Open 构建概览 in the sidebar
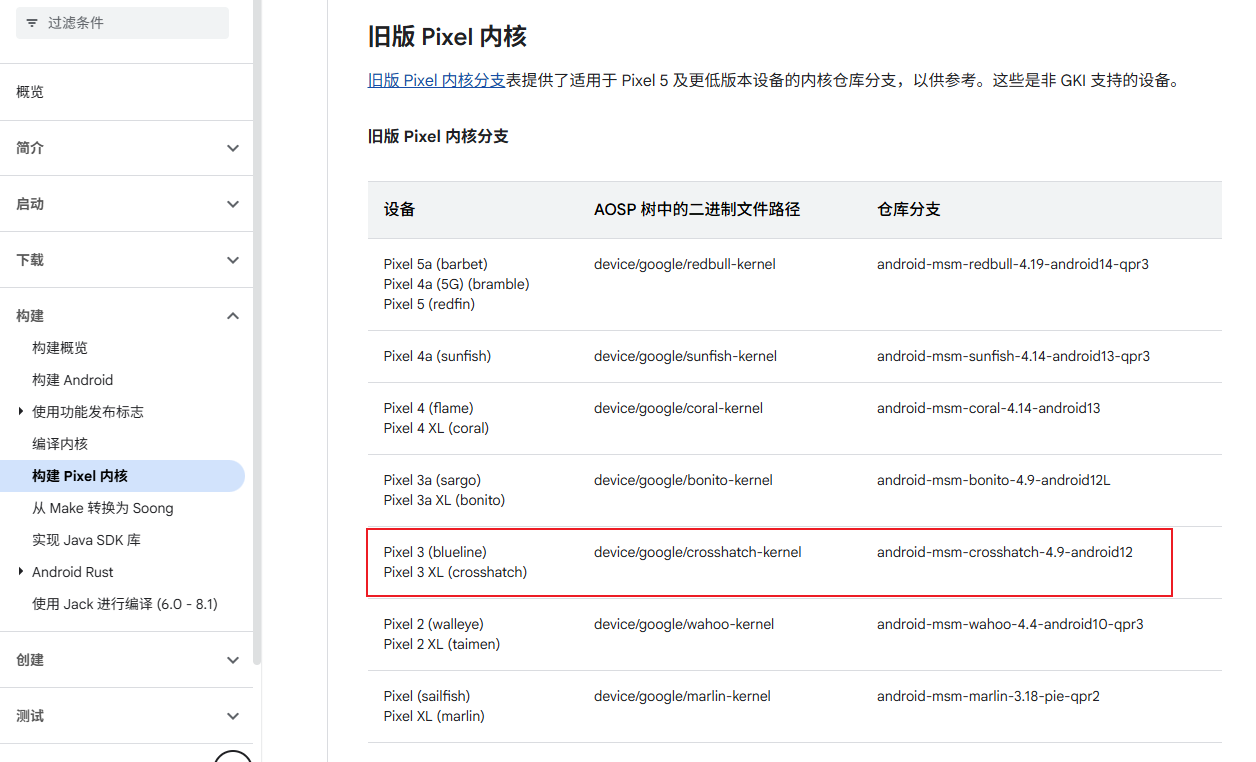The image size is (1256, 762). point(60,348)
